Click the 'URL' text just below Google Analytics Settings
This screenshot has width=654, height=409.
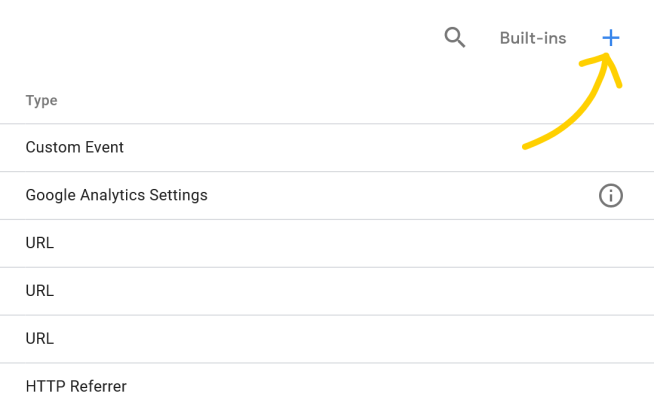pyautogui.click(x=40, y=243)
